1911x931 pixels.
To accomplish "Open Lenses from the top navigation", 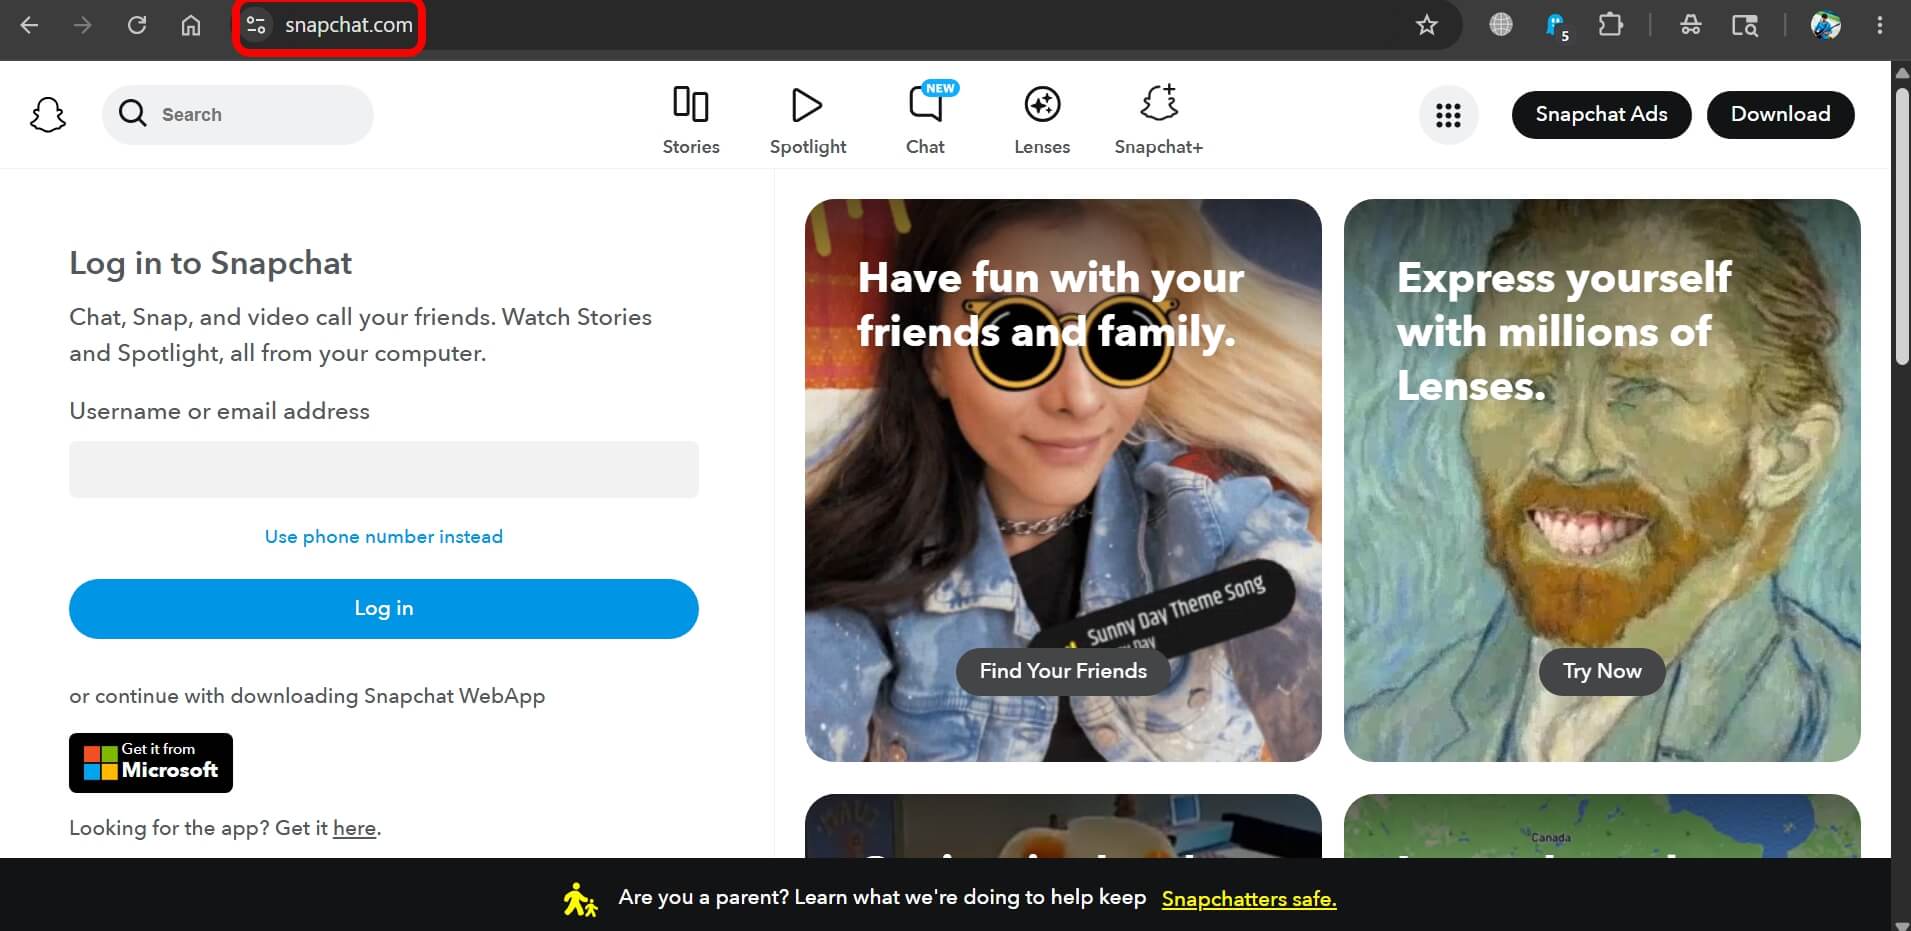I will [x=1042, y=120].
